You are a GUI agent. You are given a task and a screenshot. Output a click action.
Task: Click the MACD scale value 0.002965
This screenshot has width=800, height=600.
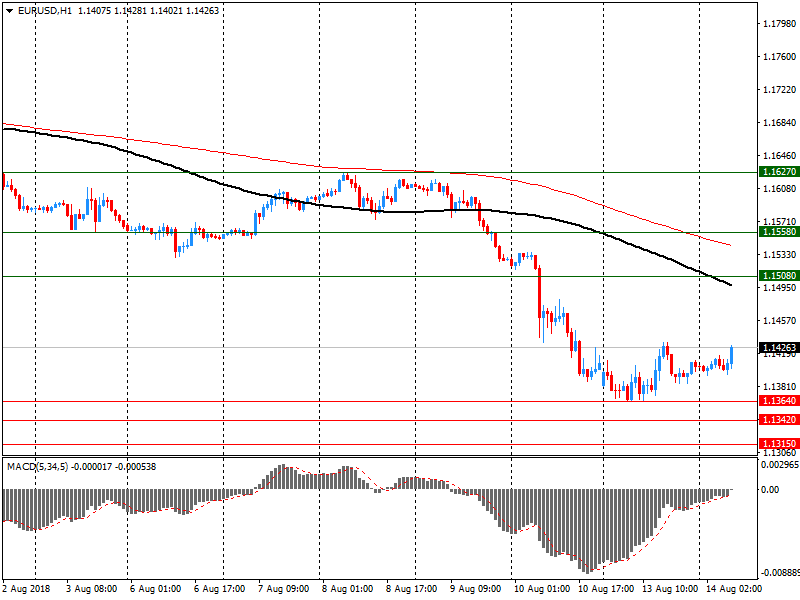780,465
